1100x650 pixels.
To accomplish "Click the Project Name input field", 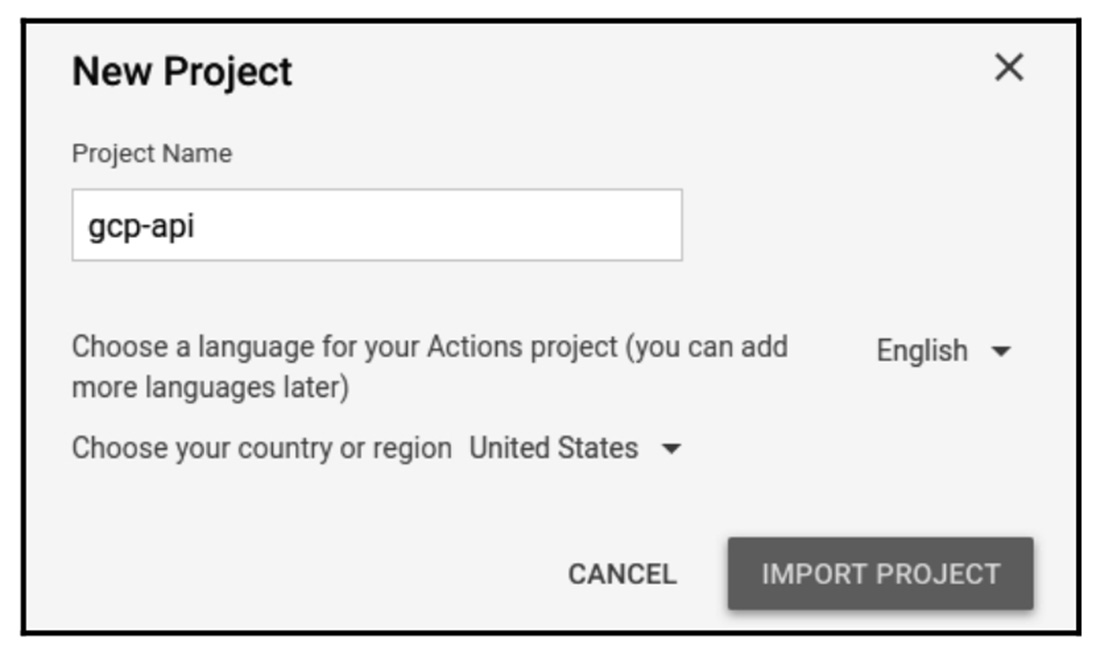I will click(x=376, y=226).
